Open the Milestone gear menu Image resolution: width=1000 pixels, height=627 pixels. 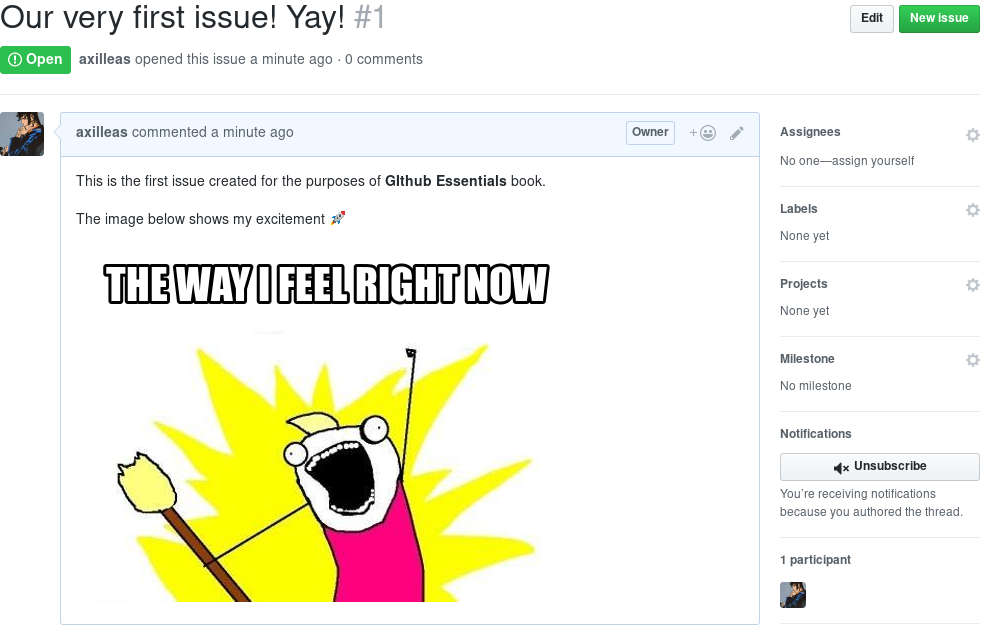pos(972,360)
